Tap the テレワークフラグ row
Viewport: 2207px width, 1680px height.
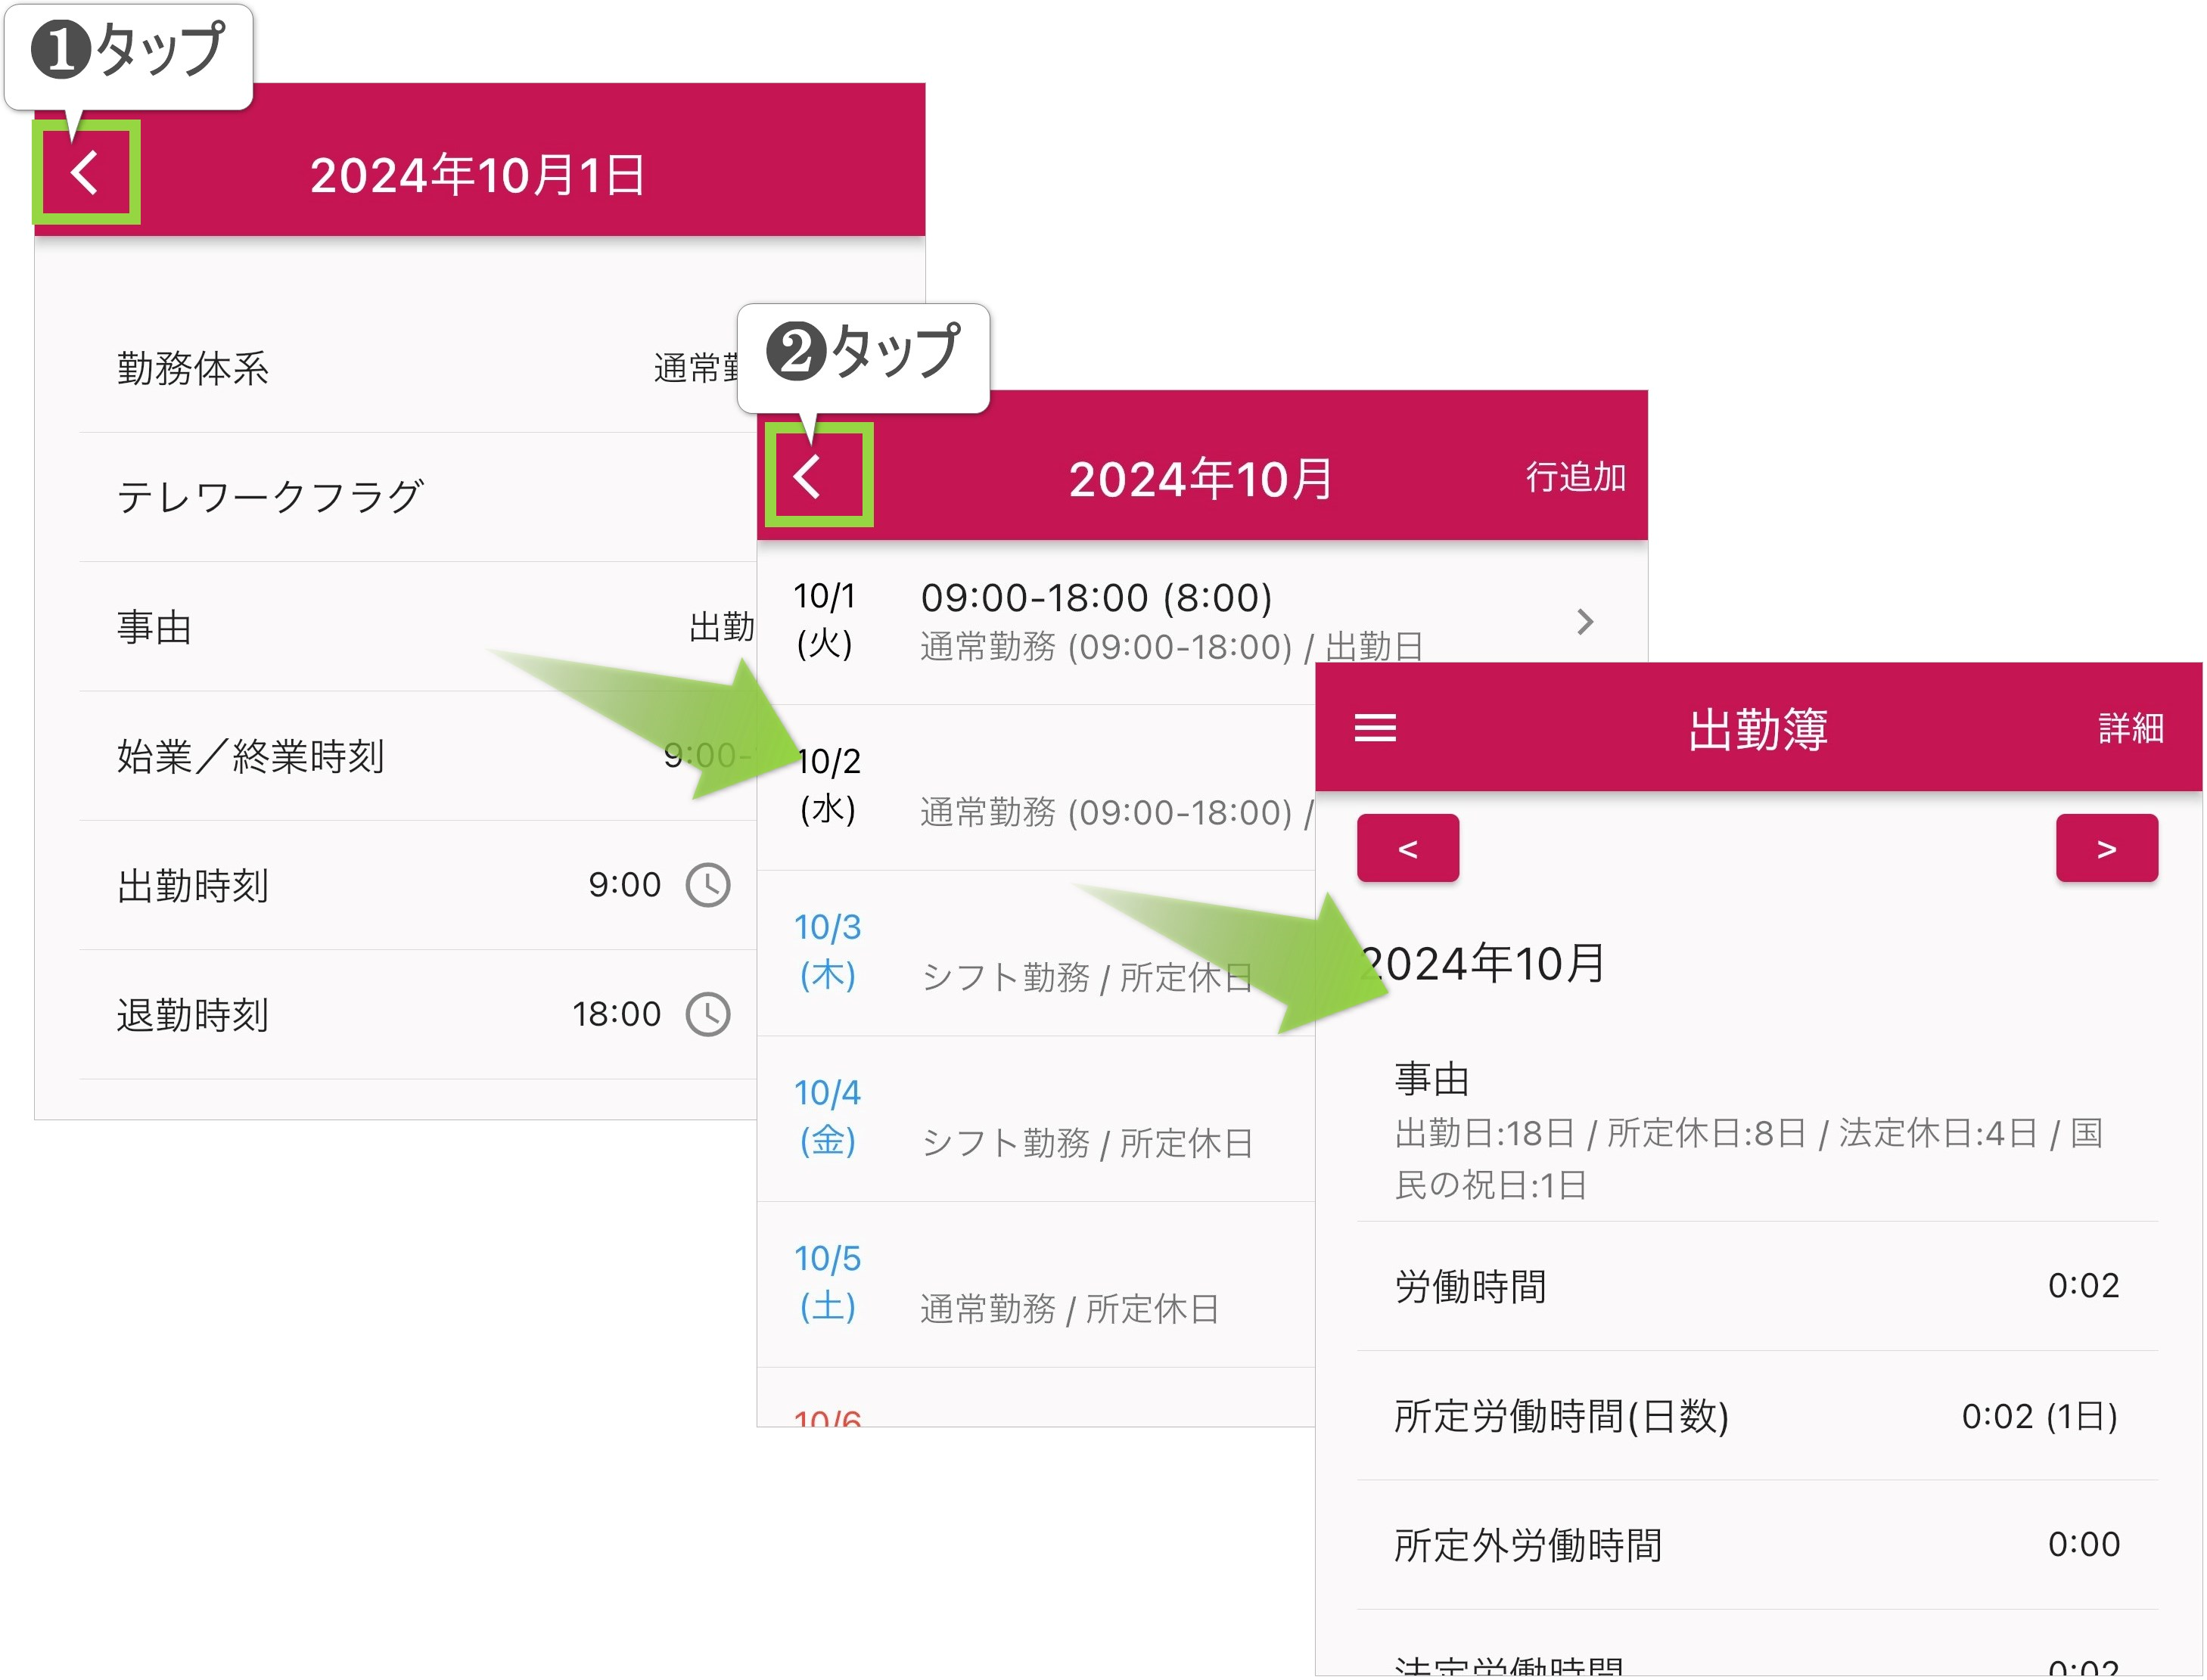(x=400, y=497)
